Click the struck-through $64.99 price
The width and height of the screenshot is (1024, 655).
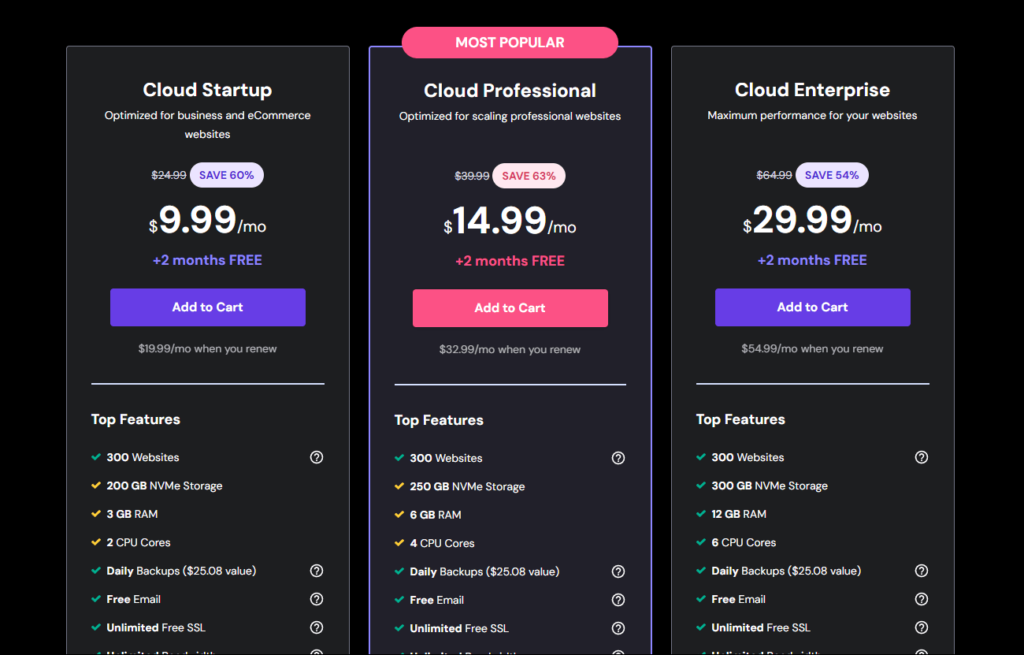(x=774, y=175)
